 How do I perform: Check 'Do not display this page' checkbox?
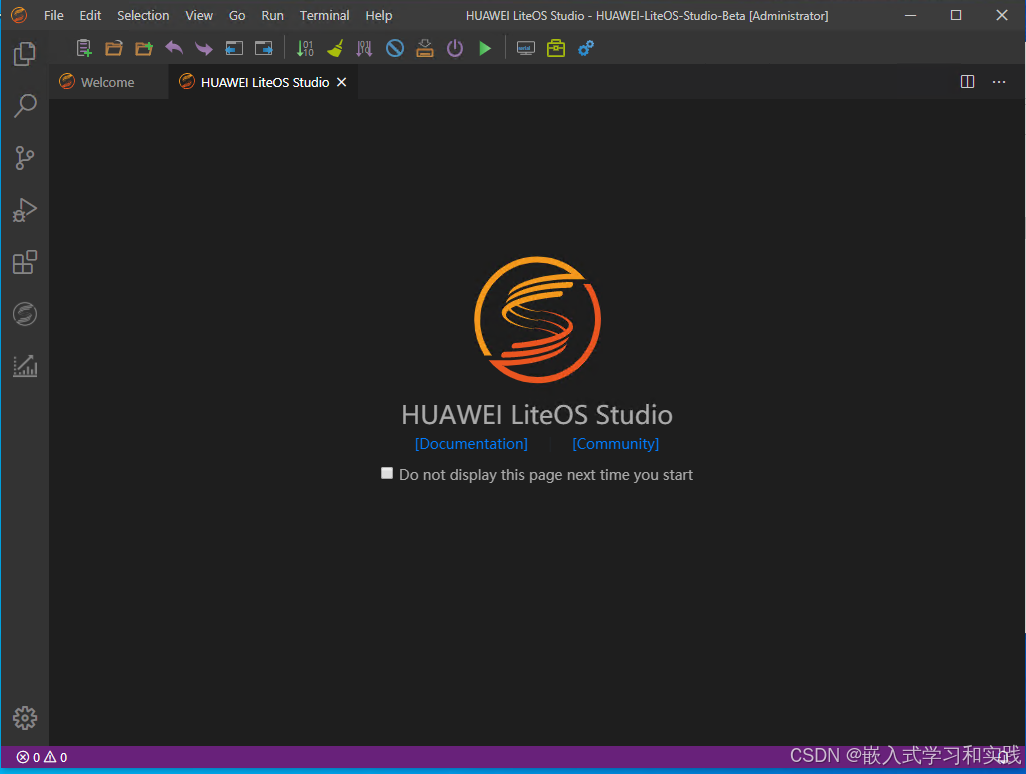pos(387,473)
